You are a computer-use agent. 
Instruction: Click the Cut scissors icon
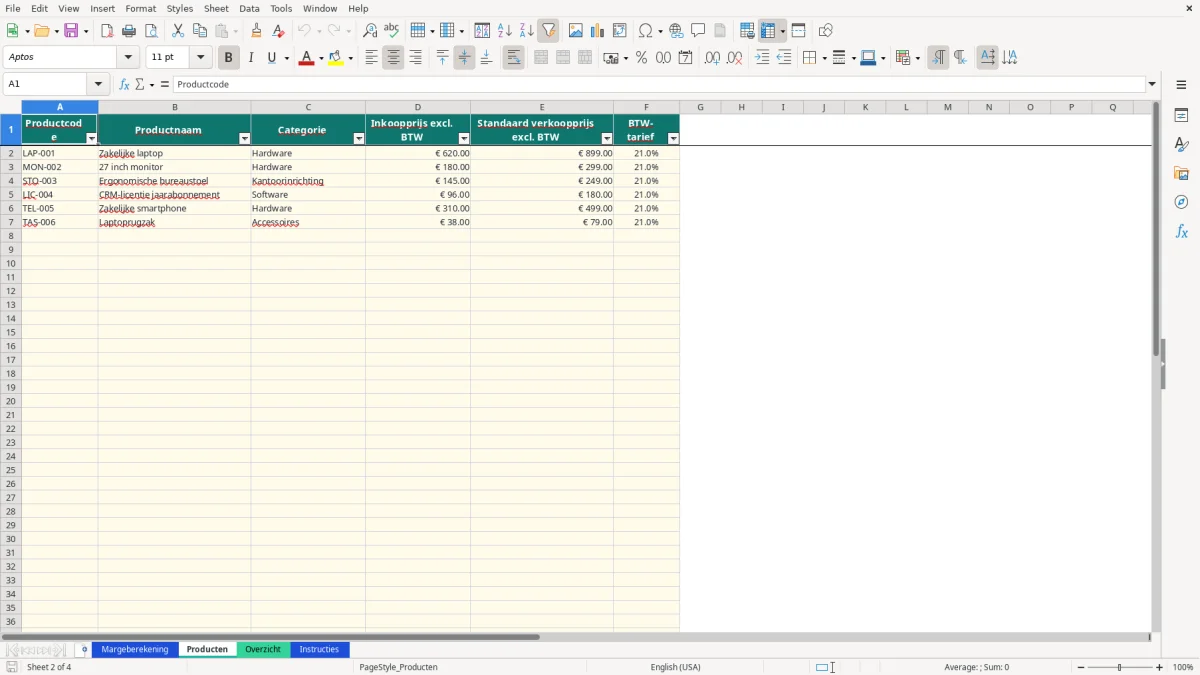coord(178,31)
